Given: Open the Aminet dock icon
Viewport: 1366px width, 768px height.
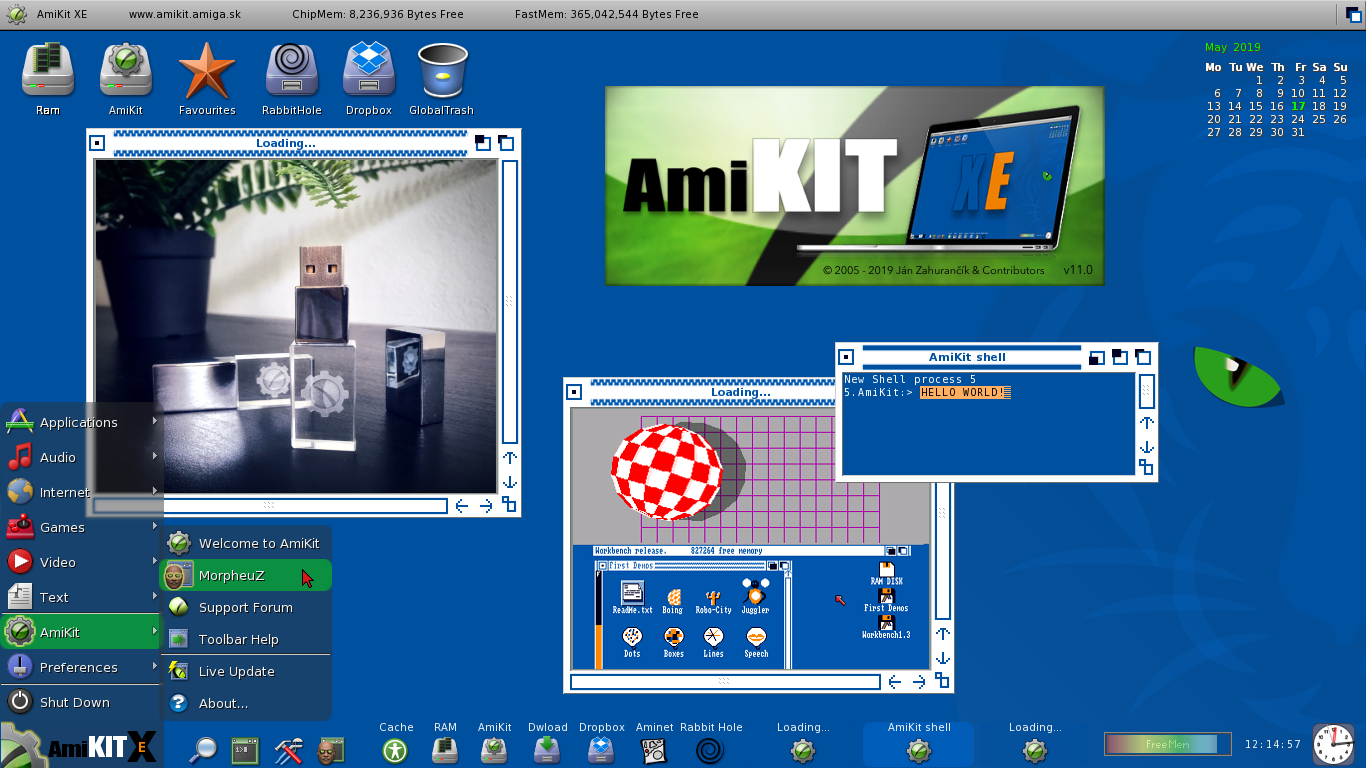Looking at the screenshot, I should [654, 749].
